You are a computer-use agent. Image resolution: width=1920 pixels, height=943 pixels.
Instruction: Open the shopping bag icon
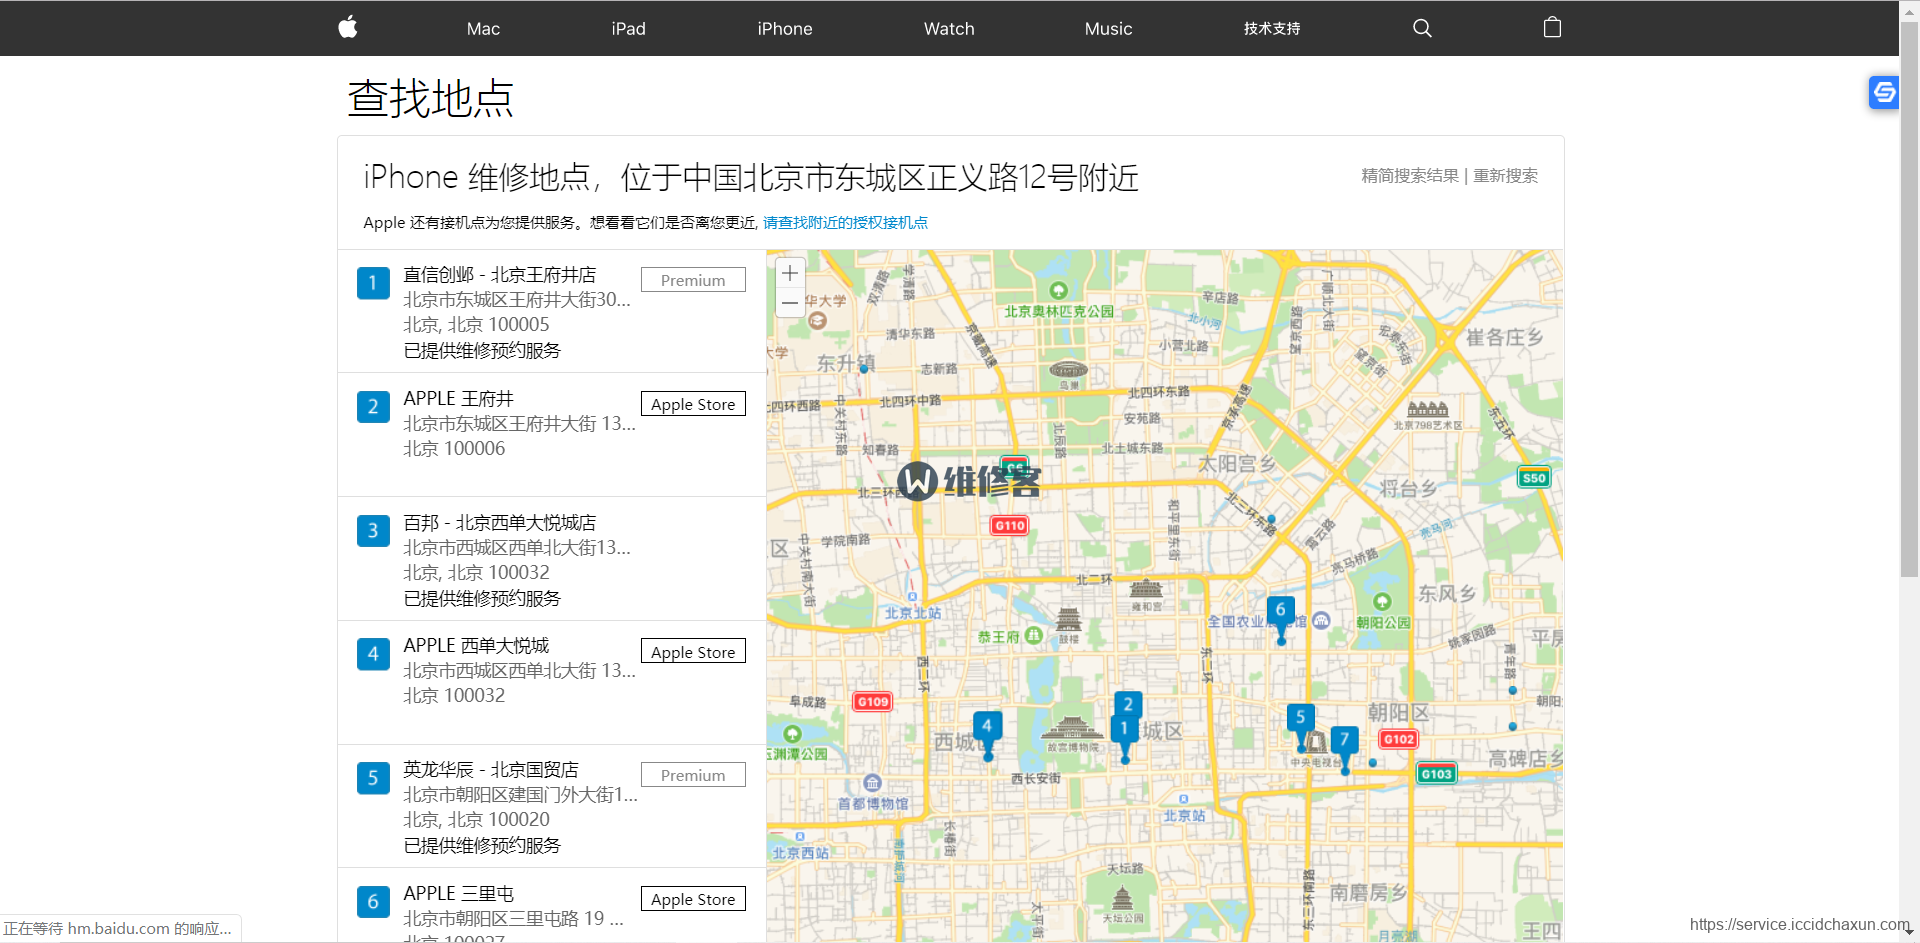[1552, 27]
